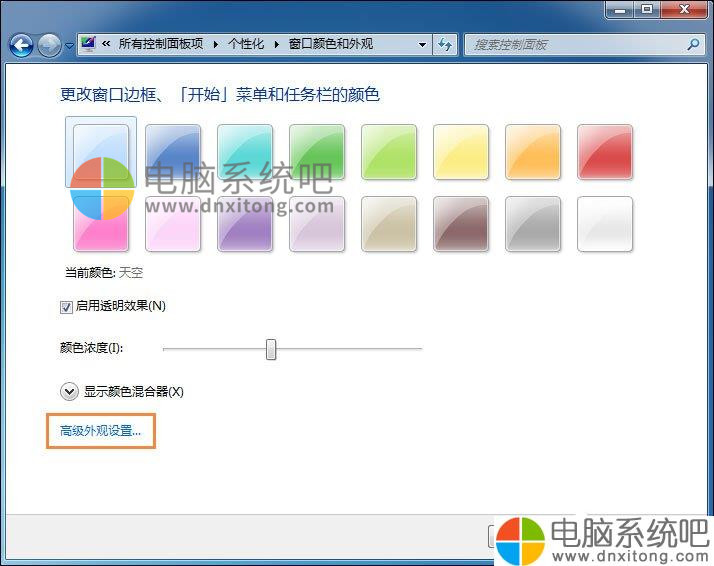Select the white frost color swatch
Screen dimensions: 714x566
[605, 224]
